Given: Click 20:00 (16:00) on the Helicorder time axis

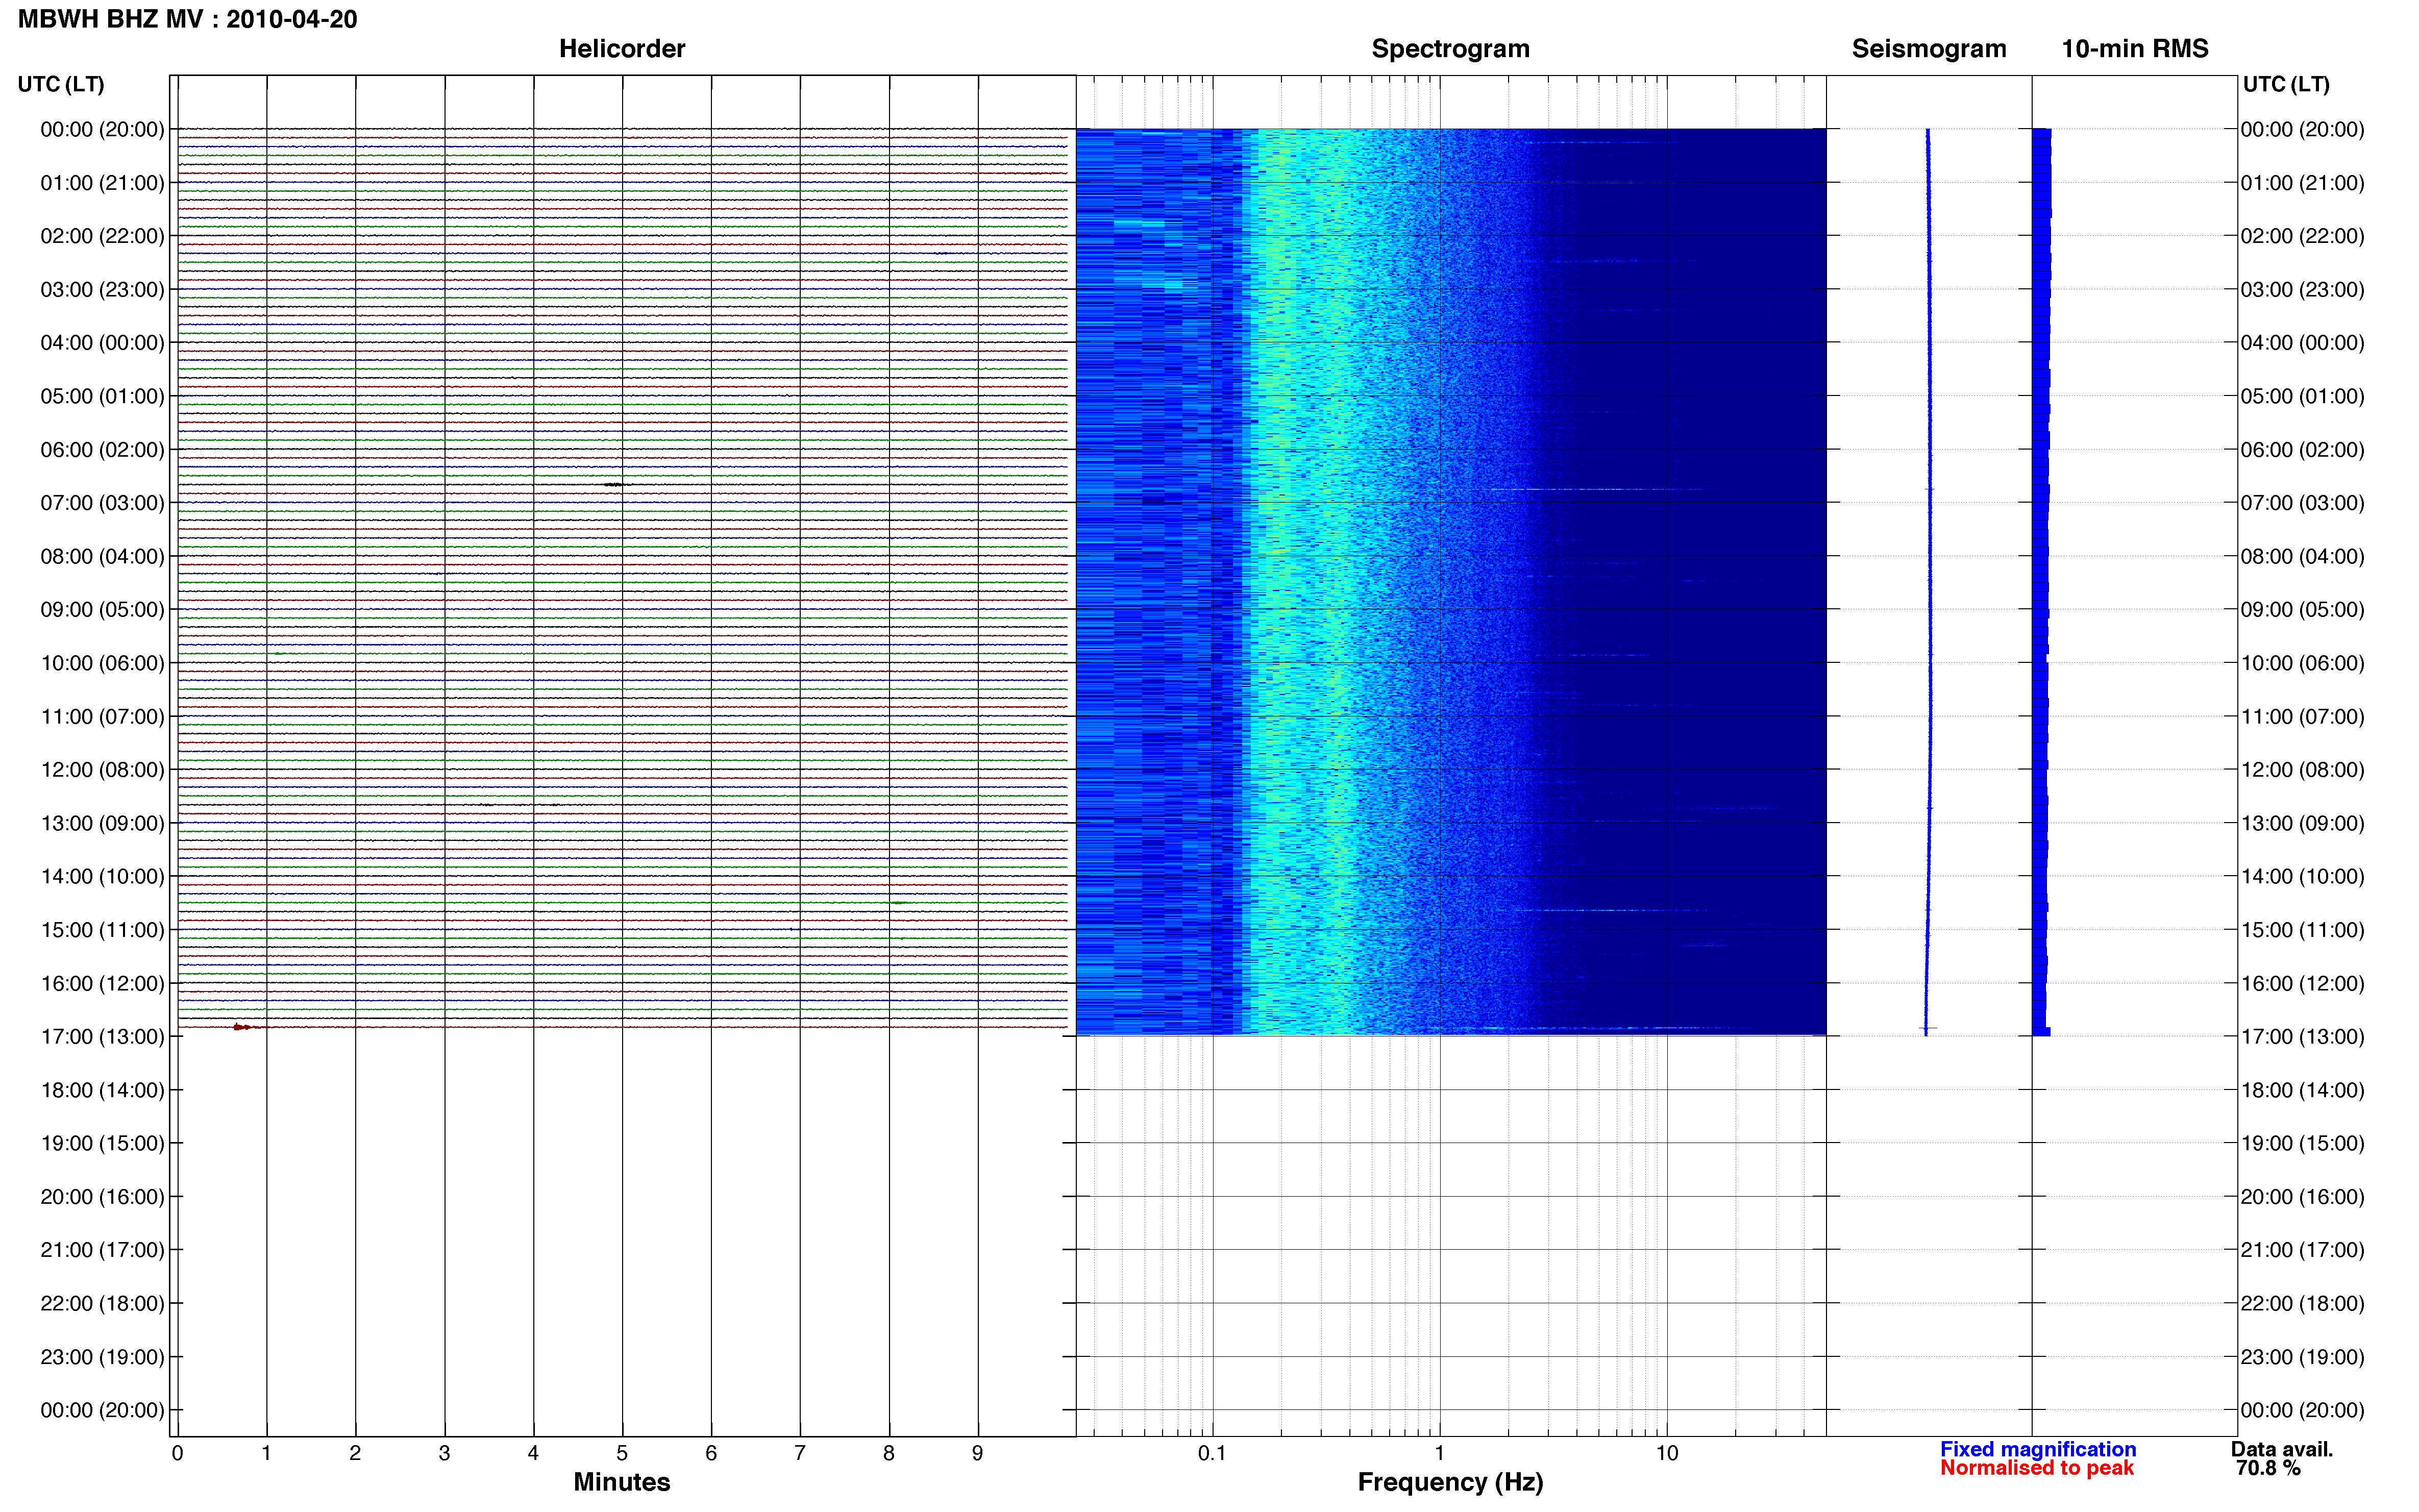Looking at the screenshot, I should pyautogui.click(x=102, y=1197).
